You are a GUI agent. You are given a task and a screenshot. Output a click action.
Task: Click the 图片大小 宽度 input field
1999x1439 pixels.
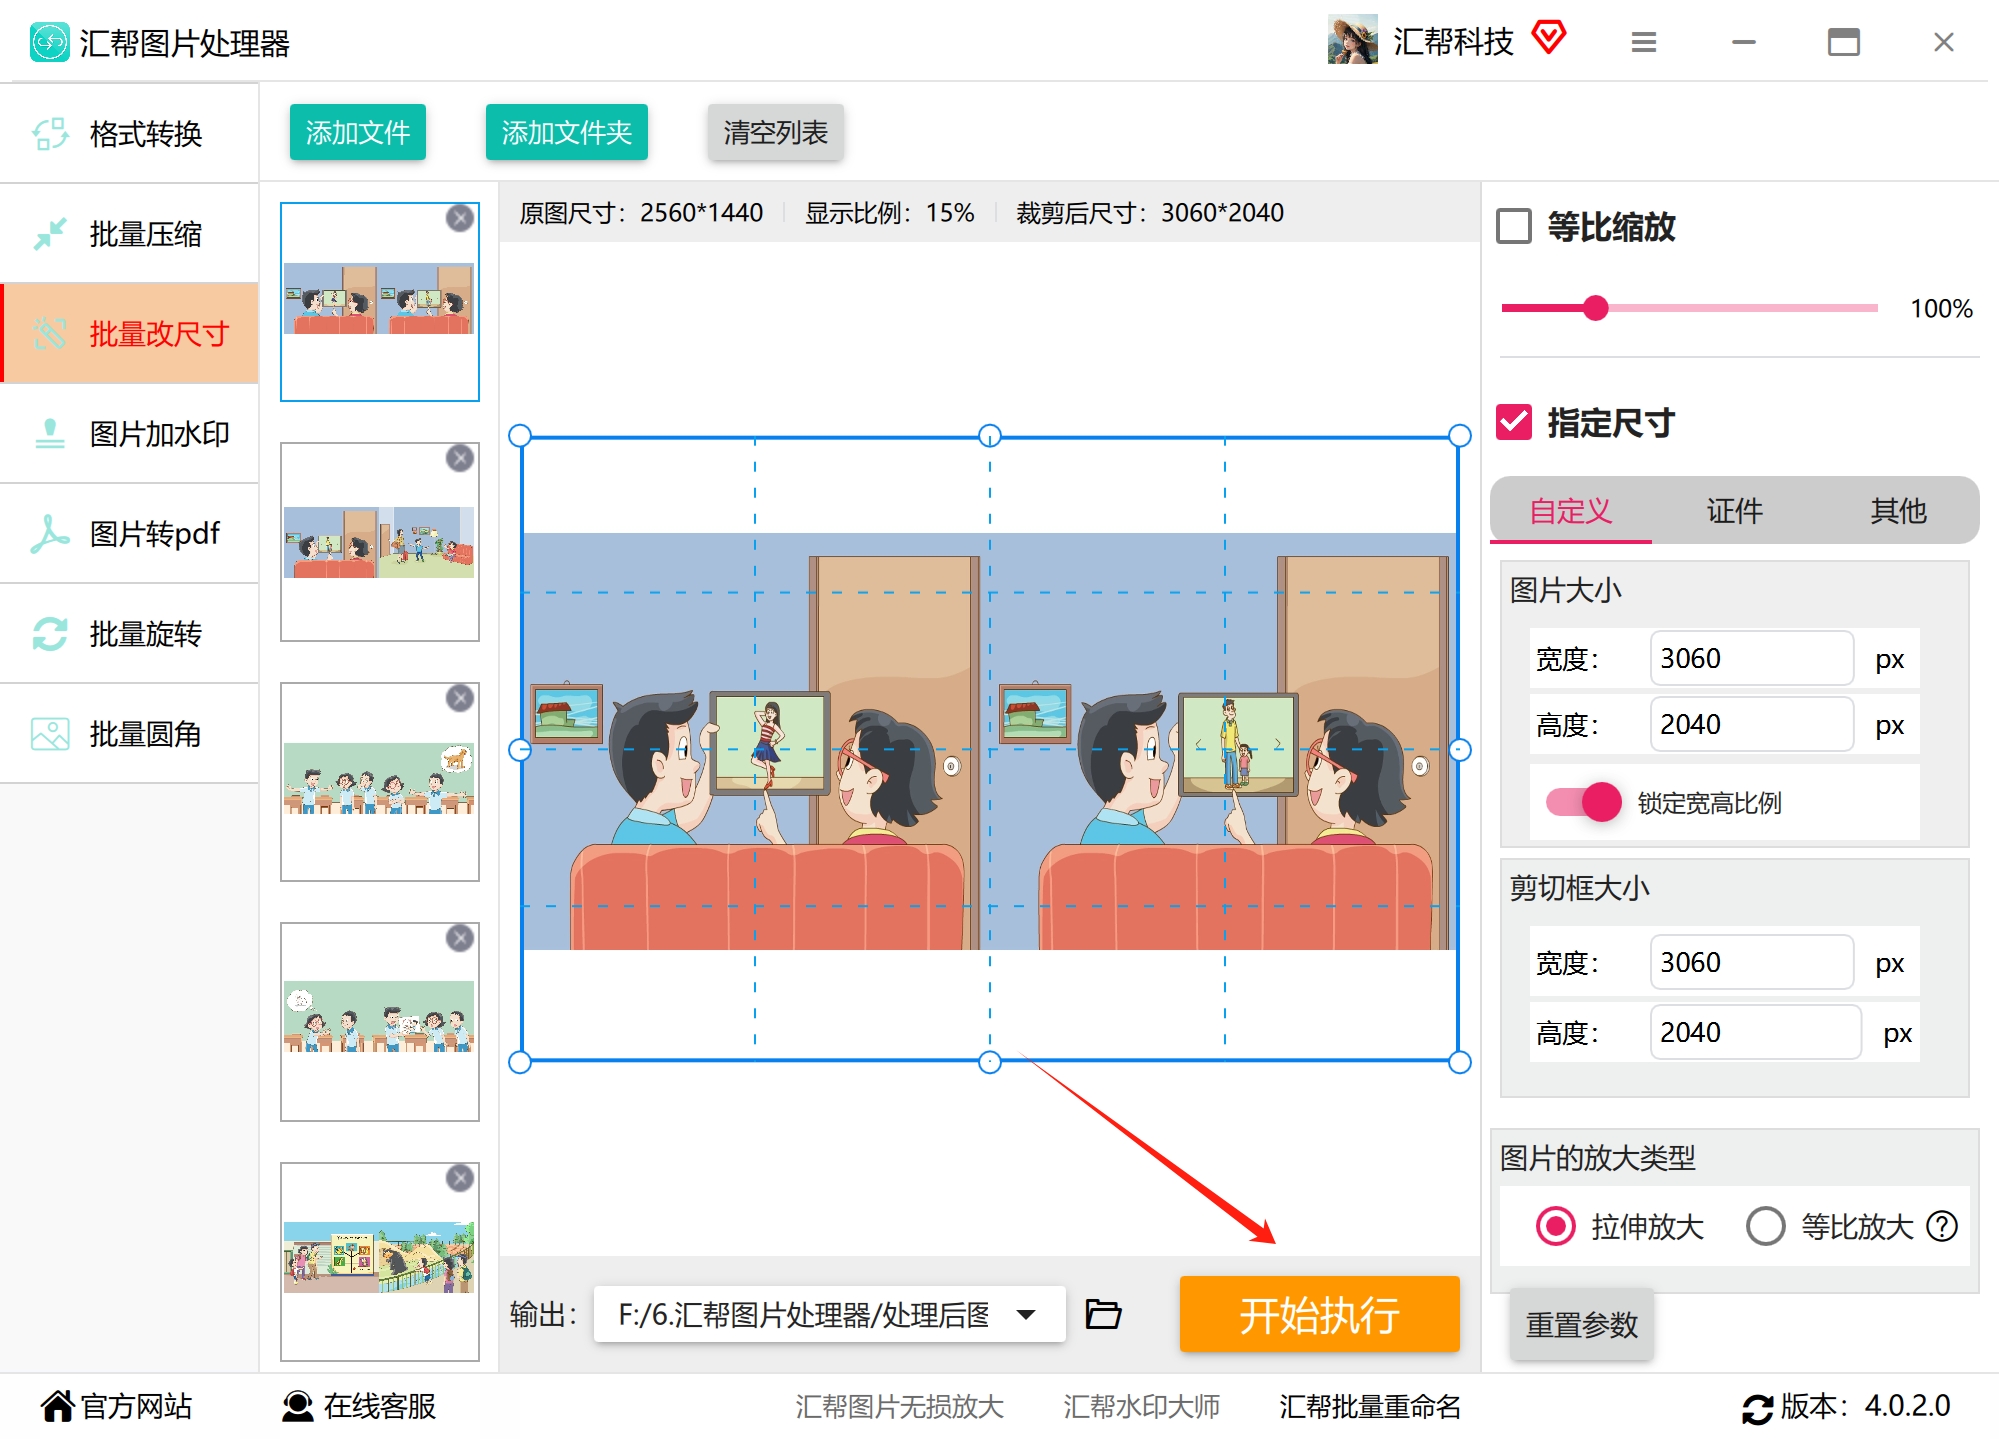pyautogui.click(x=1752, y=658)
